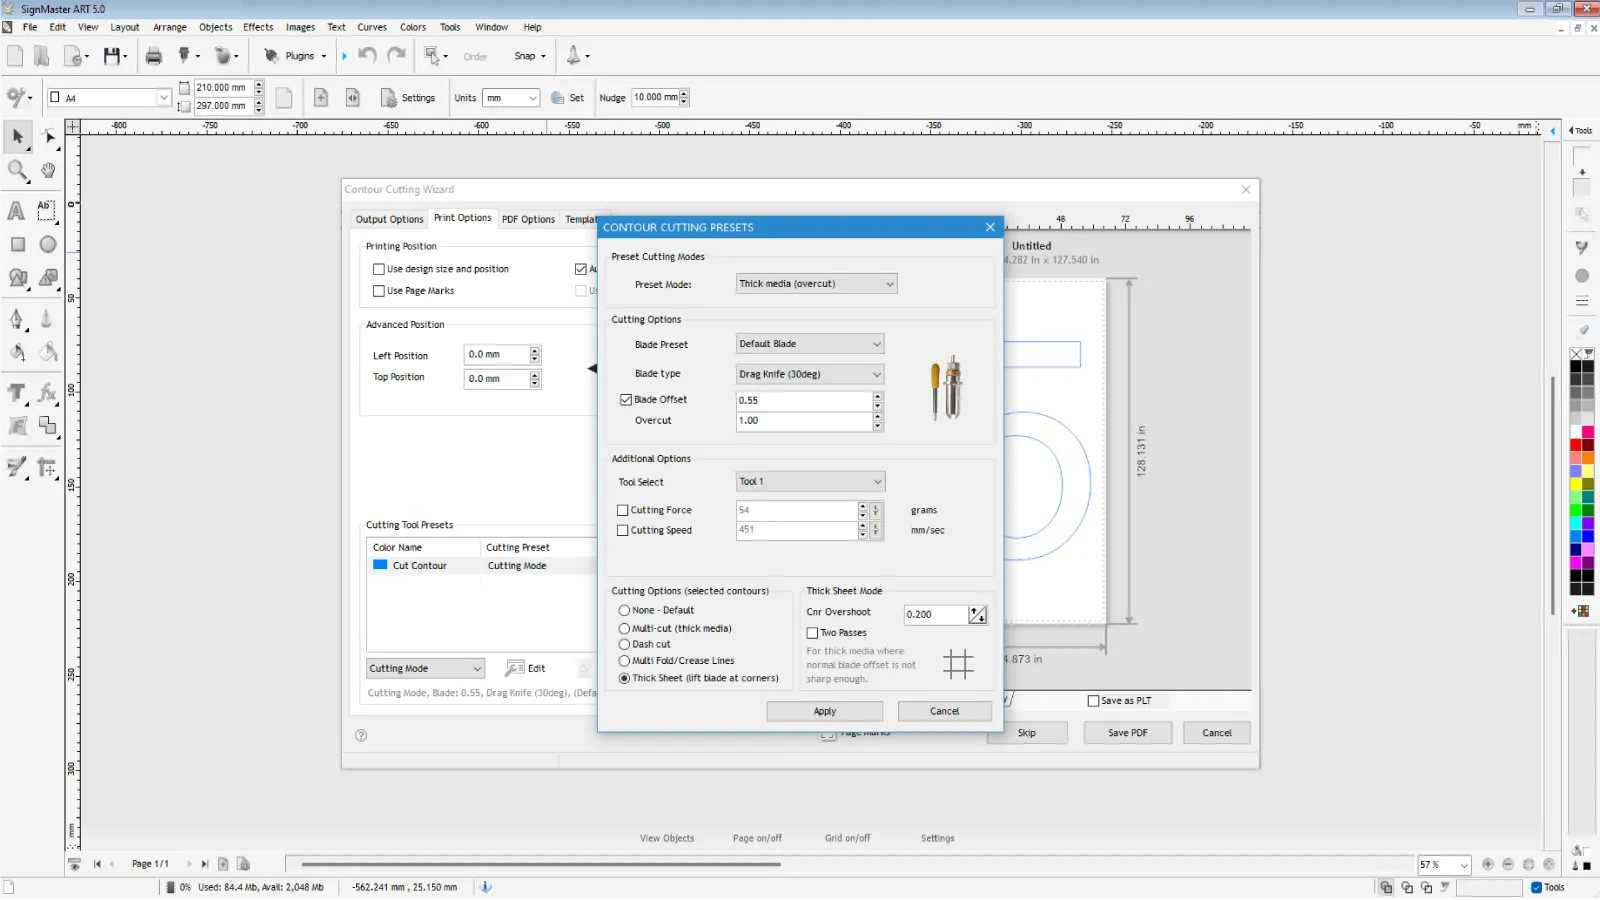The height and width of the screenshot is (900, 1600).
Task: Select the Rectangle shape tool
Action: (x=18, y=244)
